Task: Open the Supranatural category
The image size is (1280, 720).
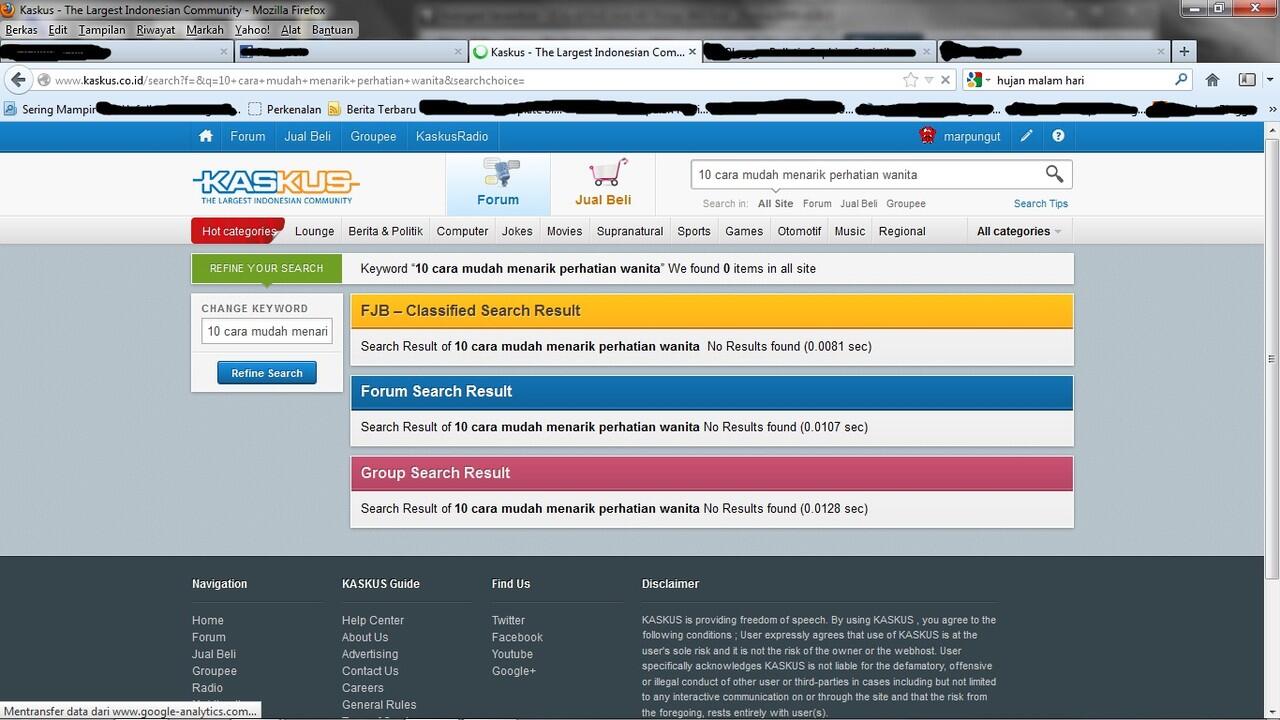Action: tap(630, 231)
